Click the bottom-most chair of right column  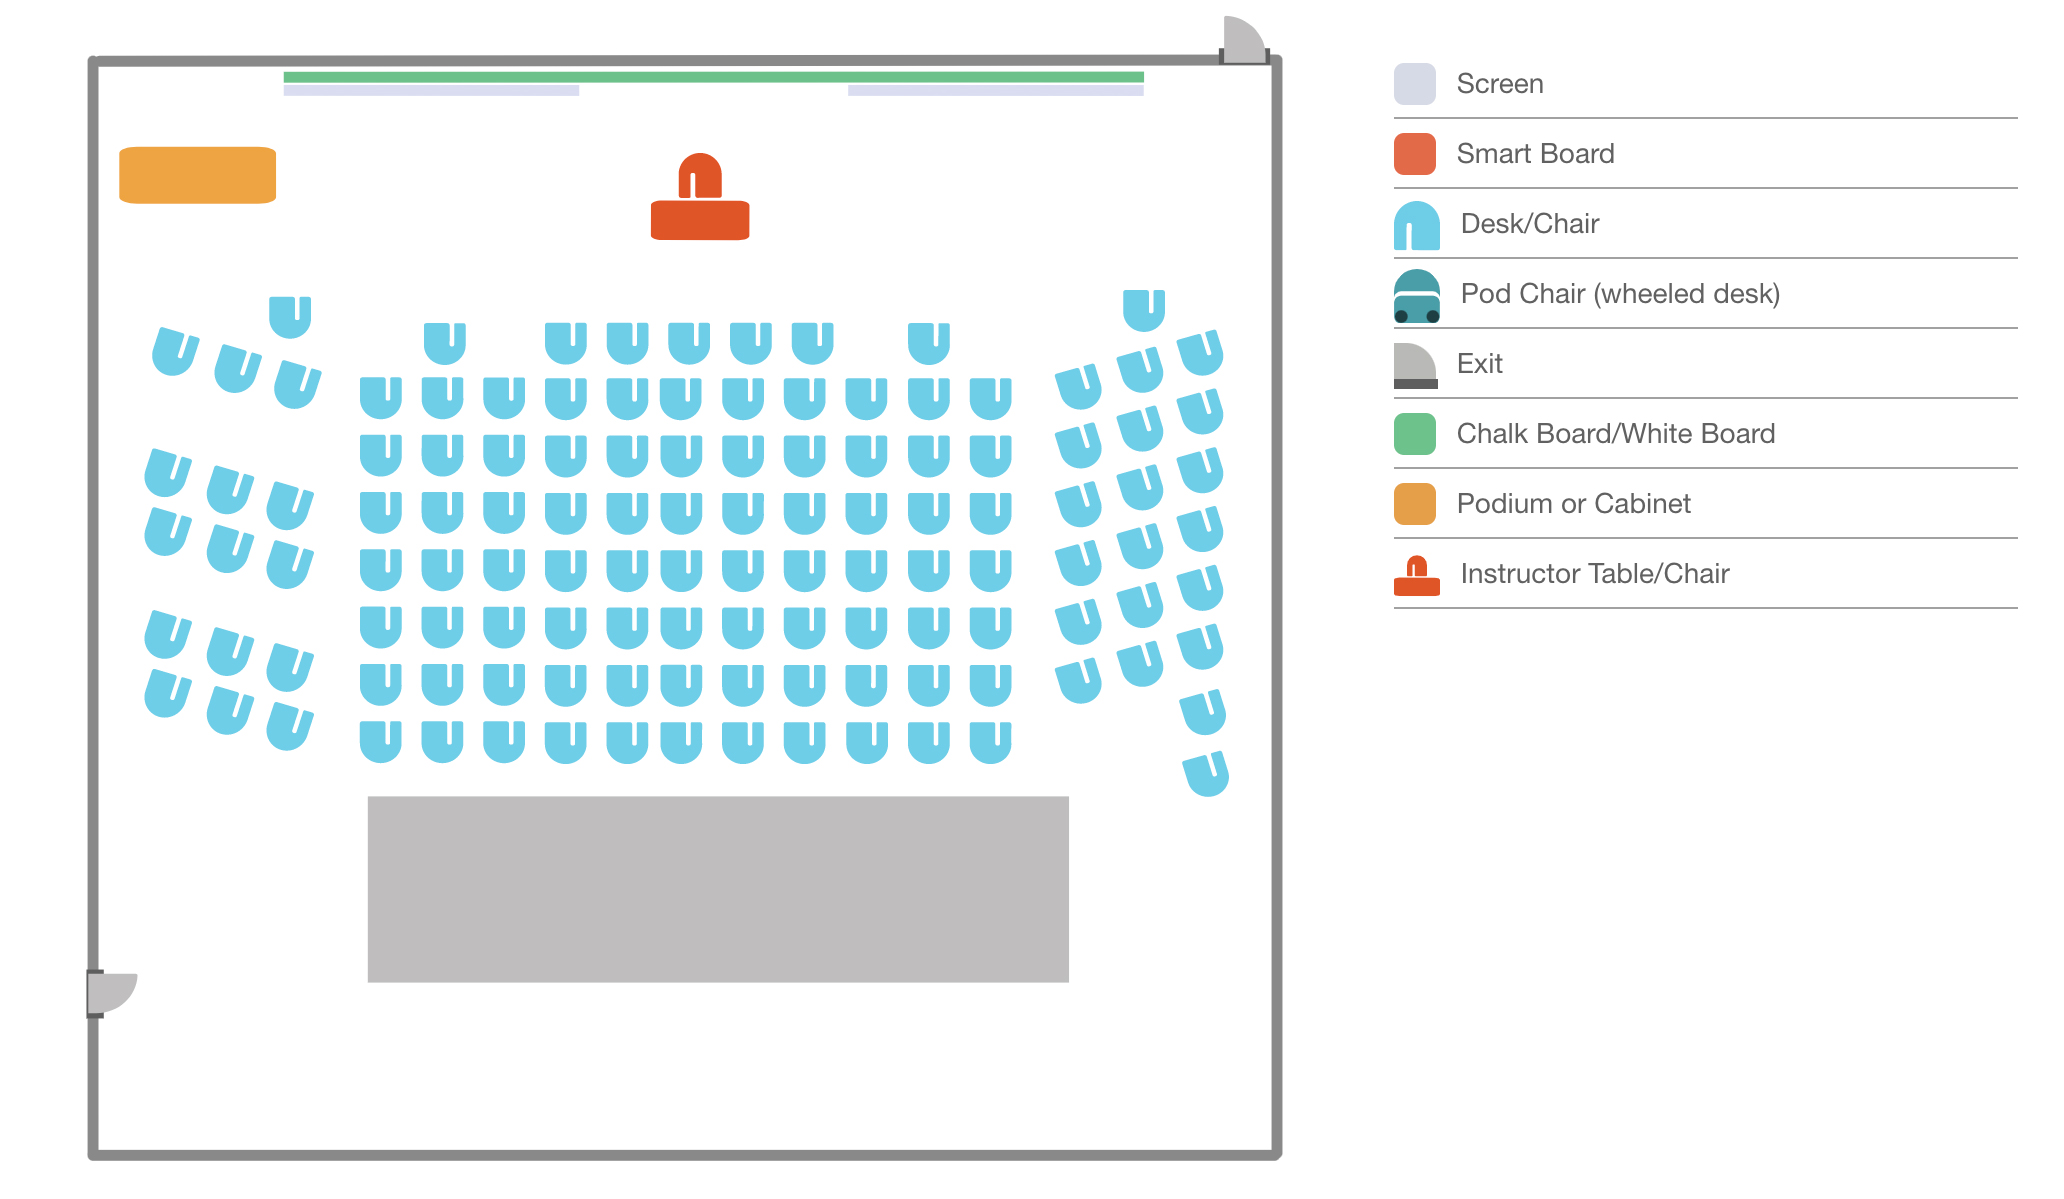coord(1205,774)
